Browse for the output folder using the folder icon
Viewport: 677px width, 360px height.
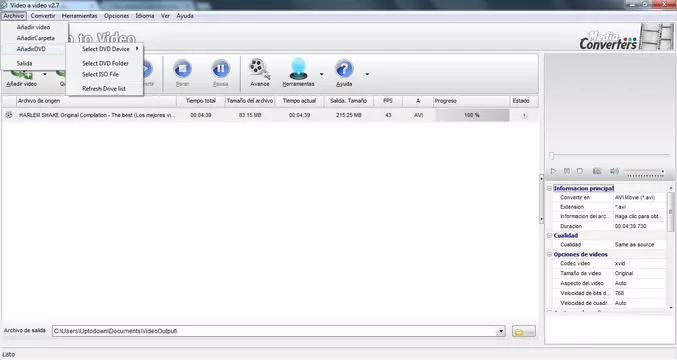[x=524, y=332]
